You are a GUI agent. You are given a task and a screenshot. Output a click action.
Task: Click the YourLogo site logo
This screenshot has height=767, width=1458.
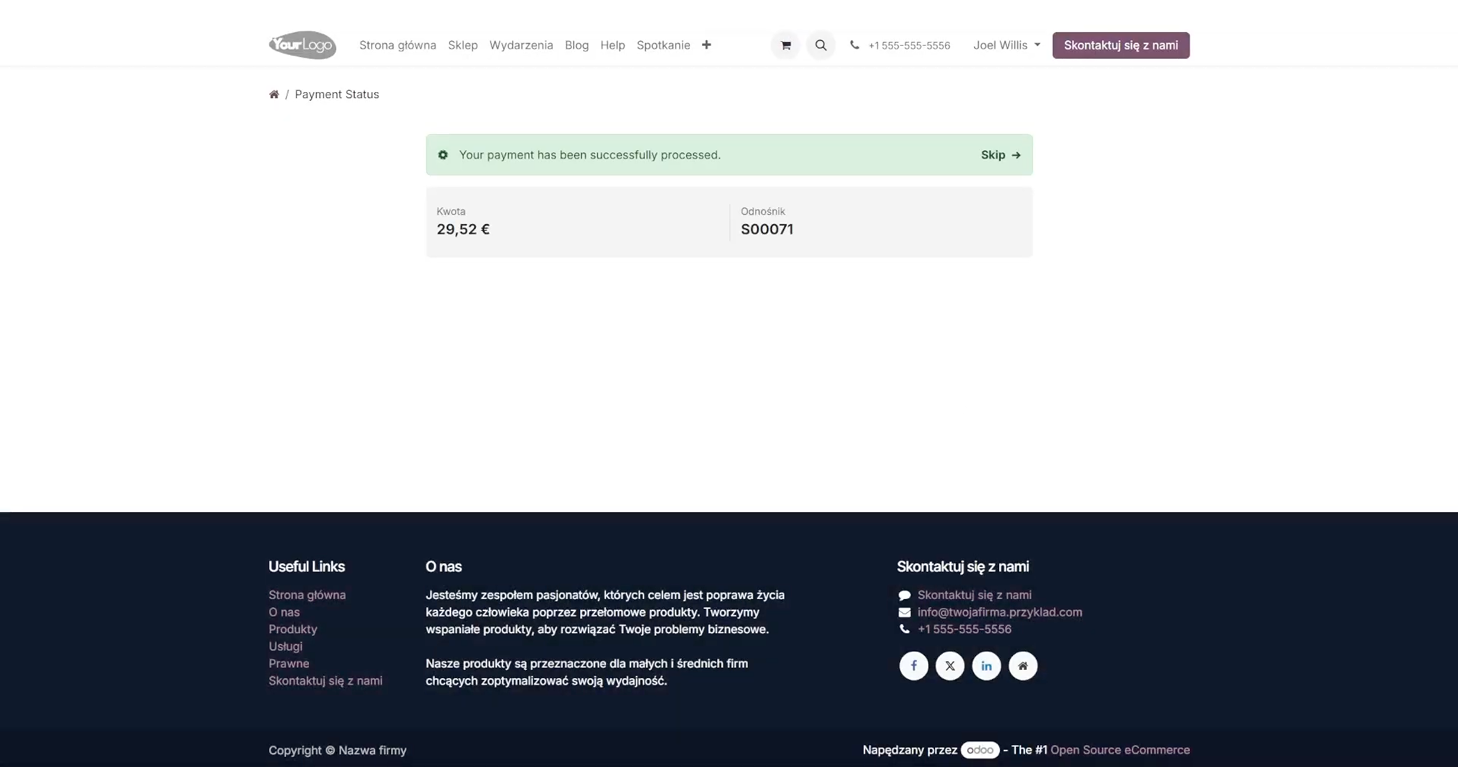pos(302,45)
